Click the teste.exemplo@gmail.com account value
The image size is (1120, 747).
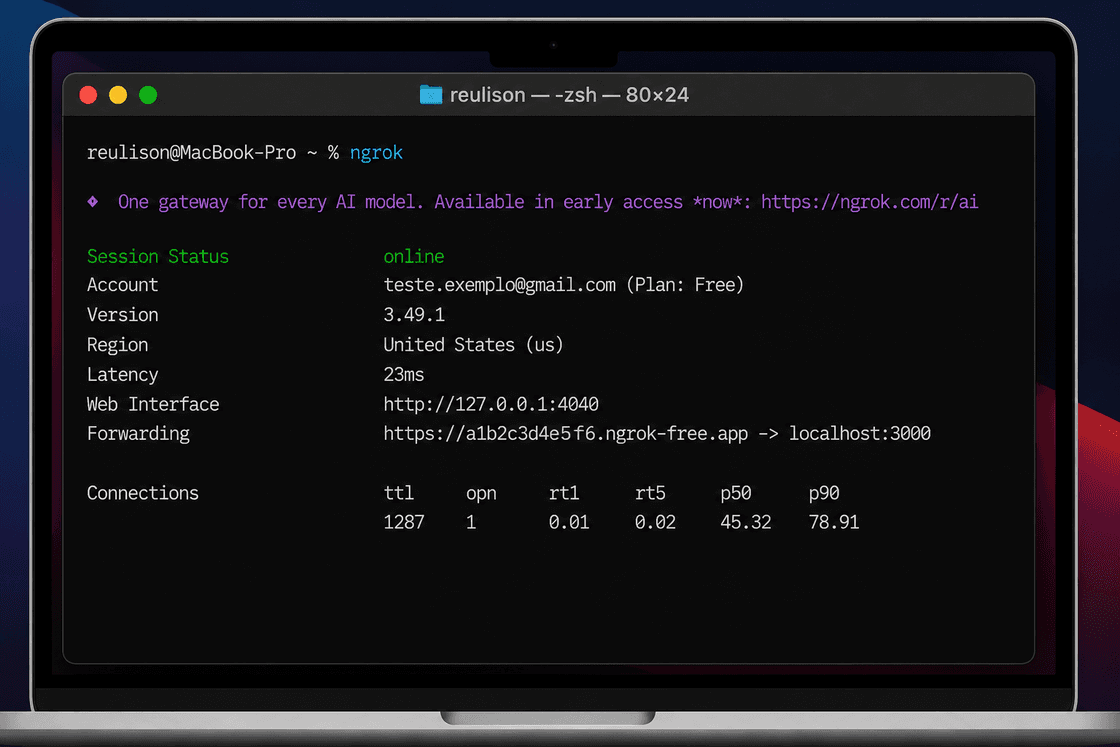(x=499, y=285)
